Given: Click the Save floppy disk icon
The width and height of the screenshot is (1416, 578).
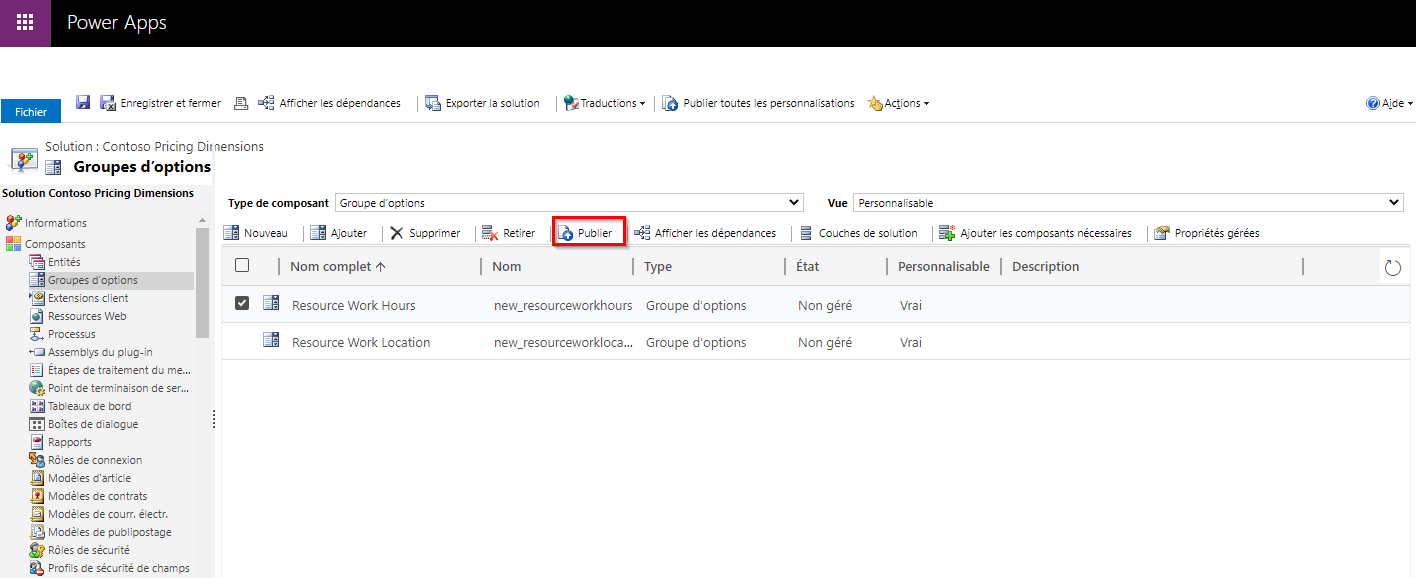Looking at the screenshot, I should 83,103.
